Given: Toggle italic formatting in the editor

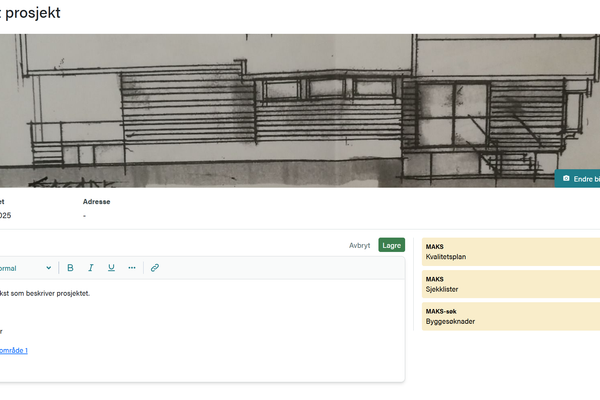Looking at the screenshot, I should [x=91, y=268].
